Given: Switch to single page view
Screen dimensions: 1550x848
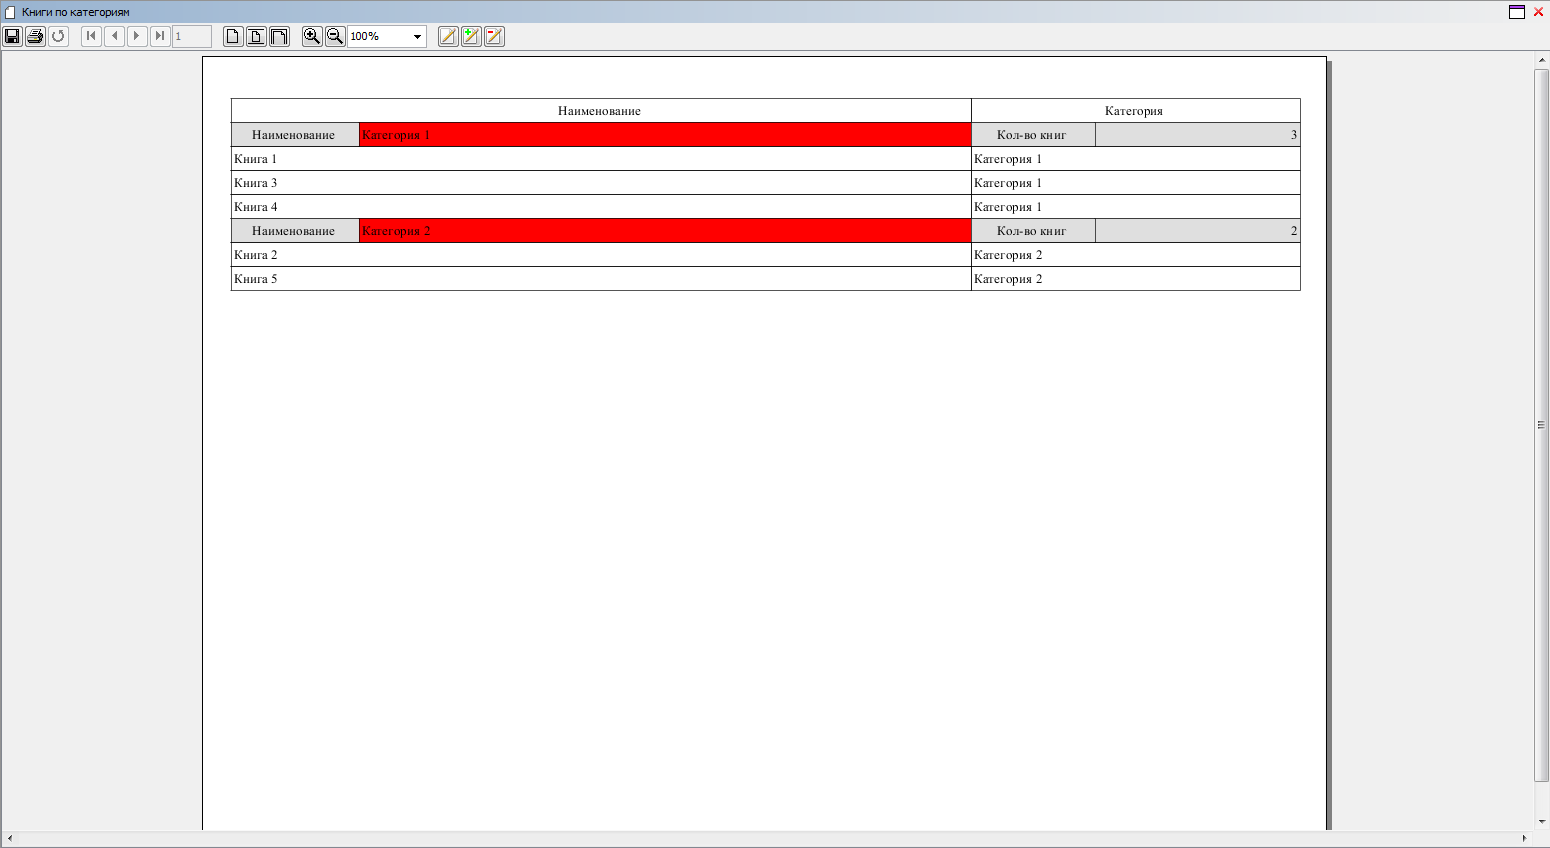Looking at the screenshot, I should point(233,37).
